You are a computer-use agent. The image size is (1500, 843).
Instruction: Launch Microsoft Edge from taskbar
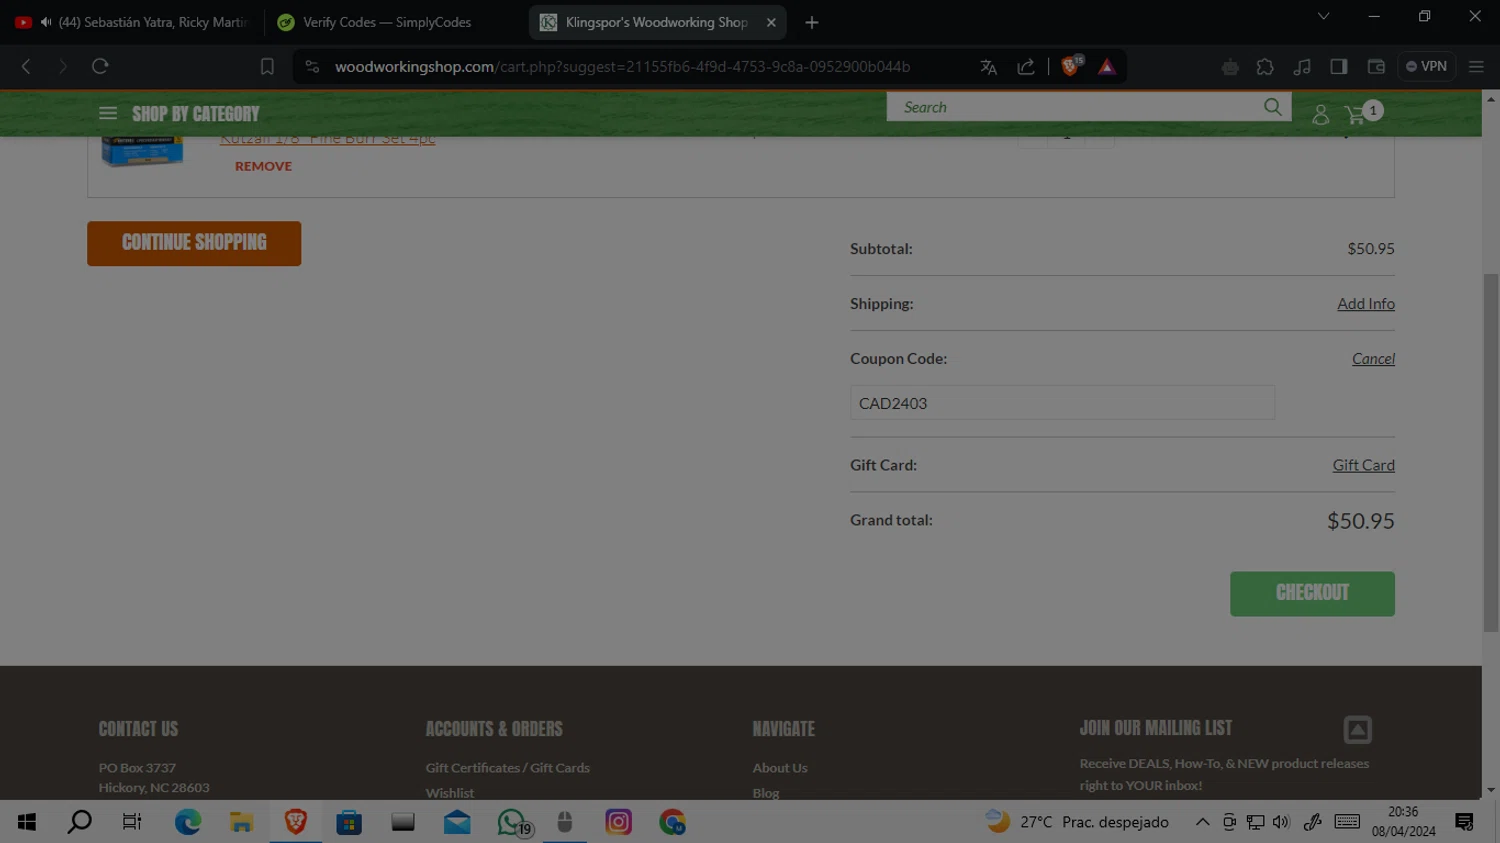[188, 822]
